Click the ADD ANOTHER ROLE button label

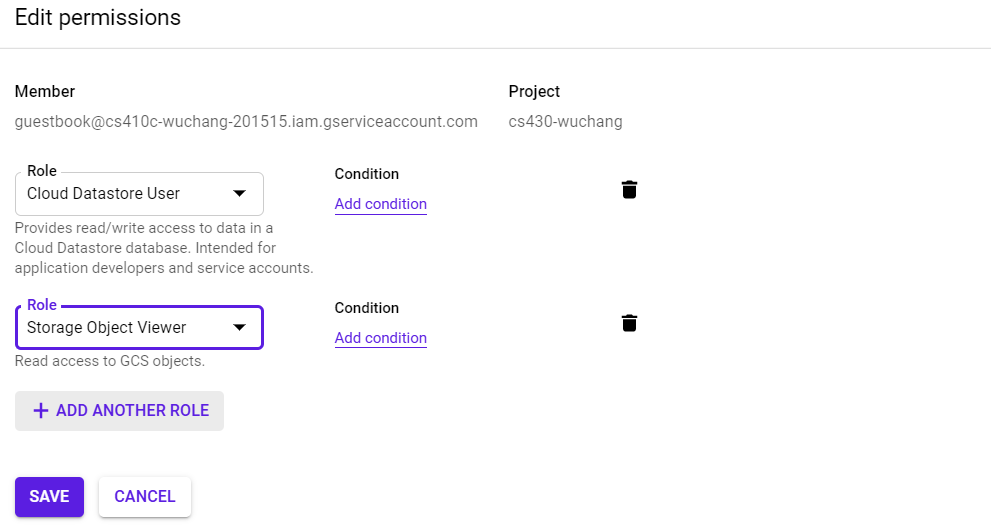point(132,411)
